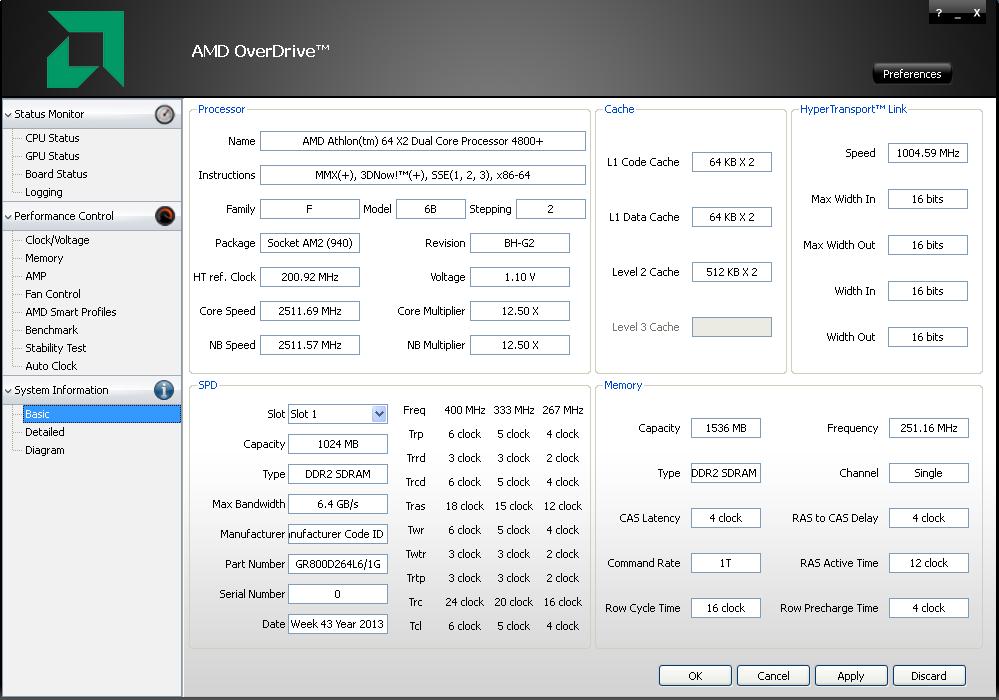Select Benchmark in the sidebar
The width and height of the screenshot is (999, 700).
[x=52, y=330]
